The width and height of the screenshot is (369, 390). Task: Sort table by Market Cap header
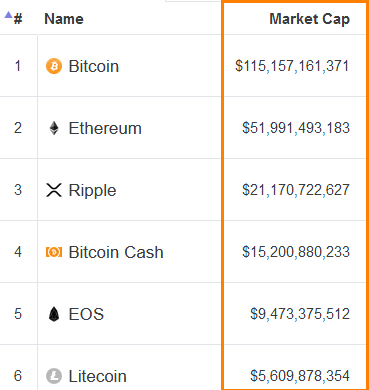[309, 19]
